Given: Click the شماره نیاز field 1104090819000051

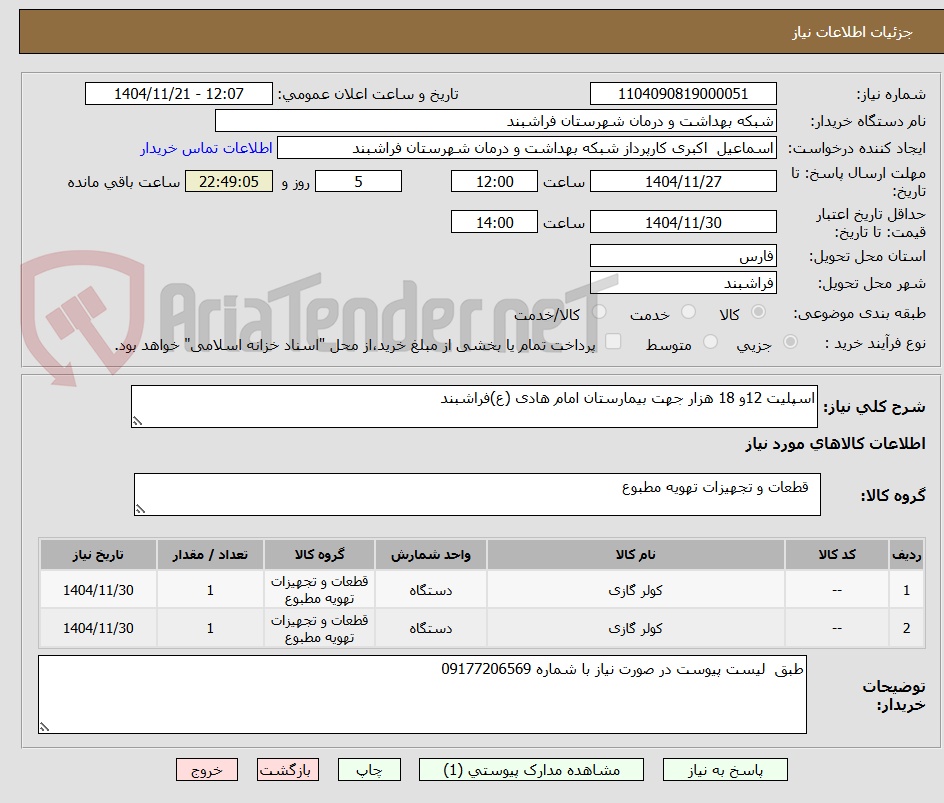Looking at the screenshot, I should pos(683,94).
